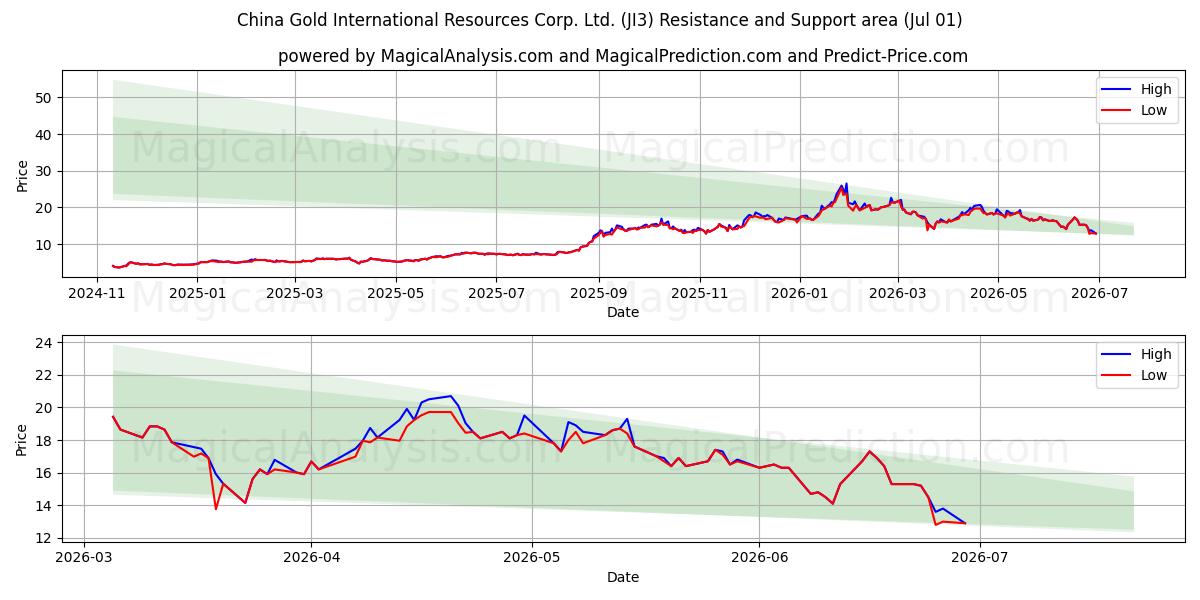Image resolution: width=1200 pixels, height=600 pixels.
Task: Click the chart title mentioning China Gold International
Action: pyautogui.click(x=600, y=20)
